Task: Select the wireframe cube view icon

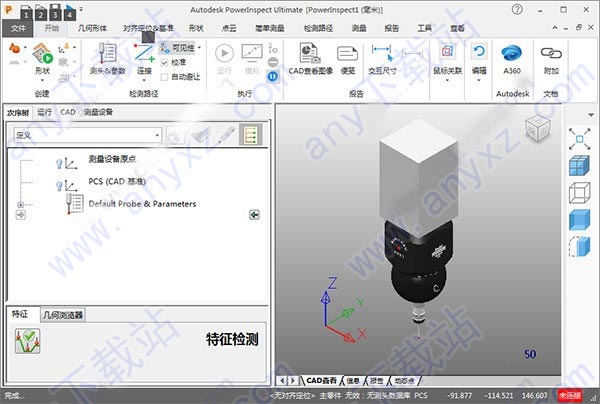Action: click(579, 193)
